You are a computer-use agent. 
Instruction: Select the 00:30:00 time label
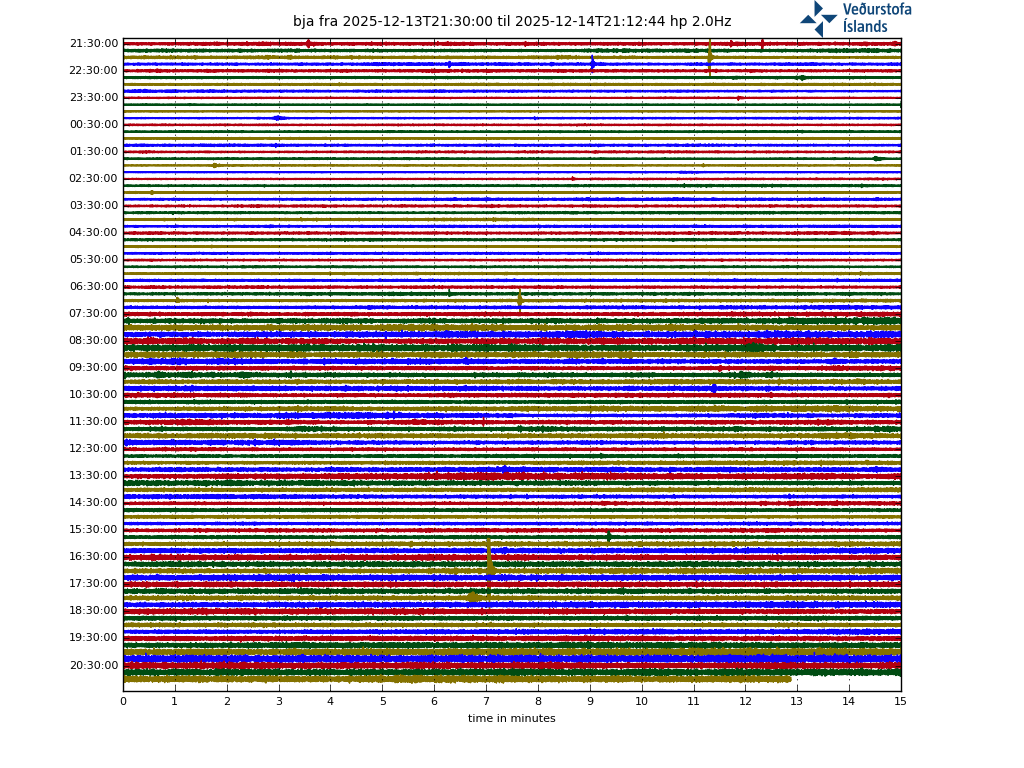tap(94, 125)
